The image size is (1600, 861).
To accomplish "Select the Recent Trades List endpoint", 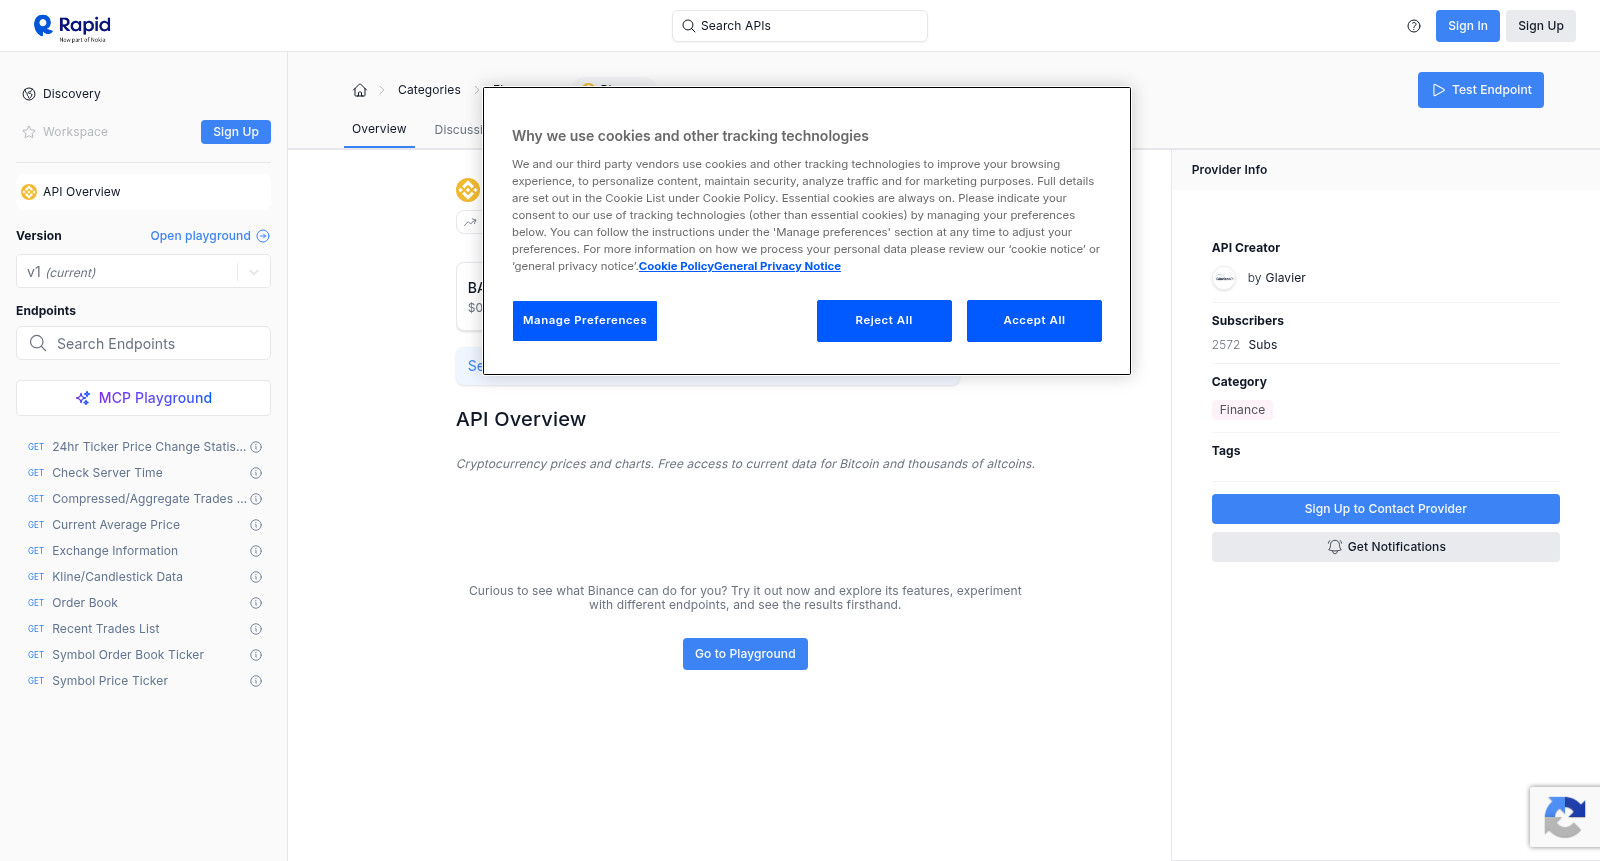I will click(x=106, y=629).
